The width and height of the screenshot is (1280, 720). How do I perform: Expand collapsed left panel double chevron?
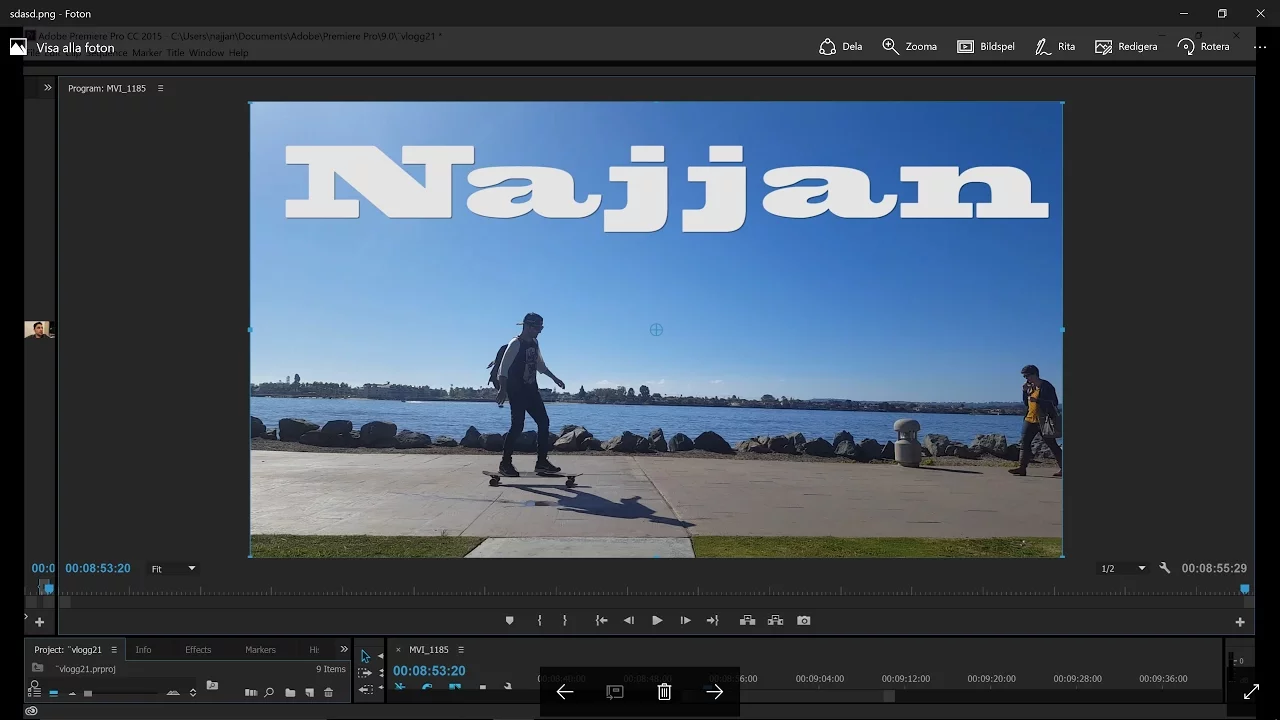click(x=47, y=88)
